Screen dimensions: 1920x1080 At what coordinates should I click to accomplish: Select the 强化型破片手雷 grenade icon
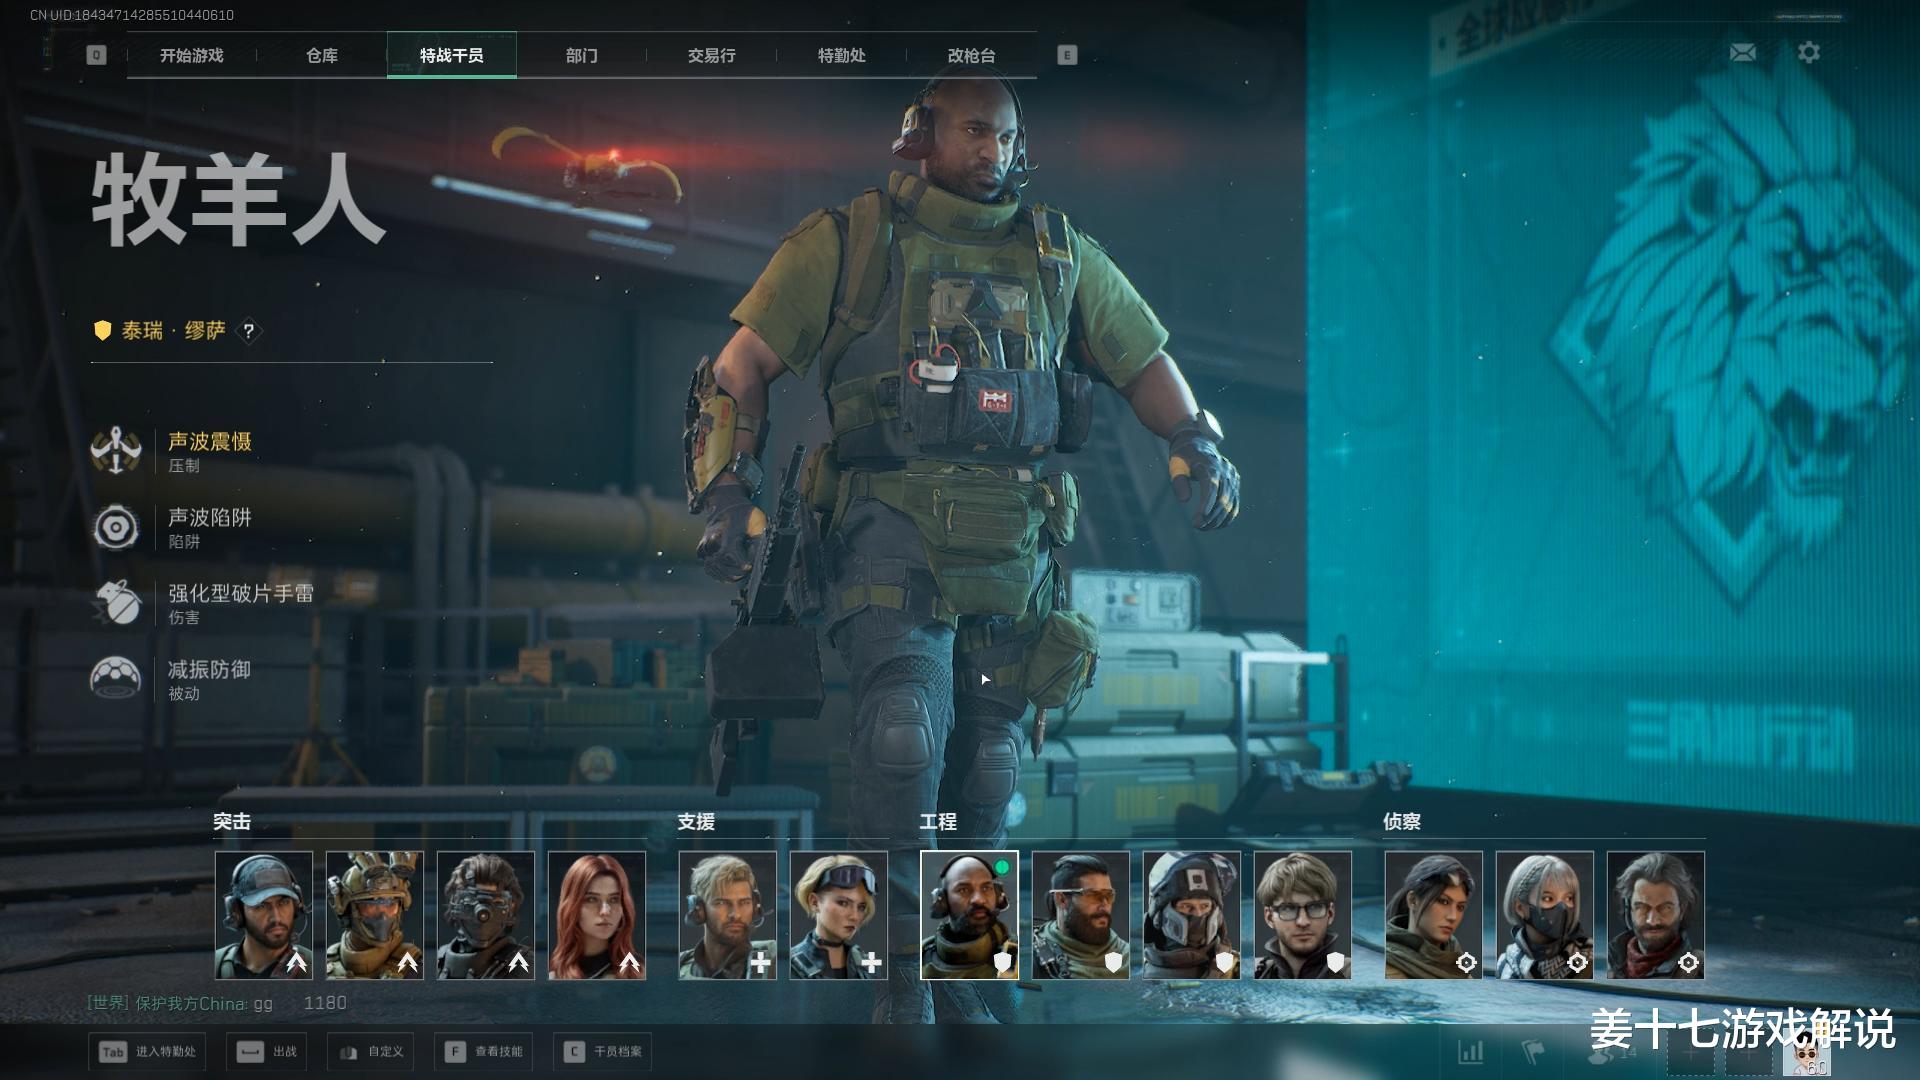(116, 603)
